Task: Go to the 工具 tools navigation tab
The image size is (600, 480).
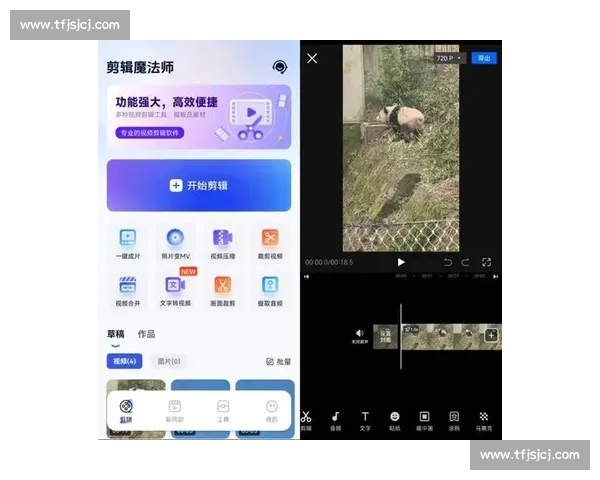Action: click(x=223, y=411)
